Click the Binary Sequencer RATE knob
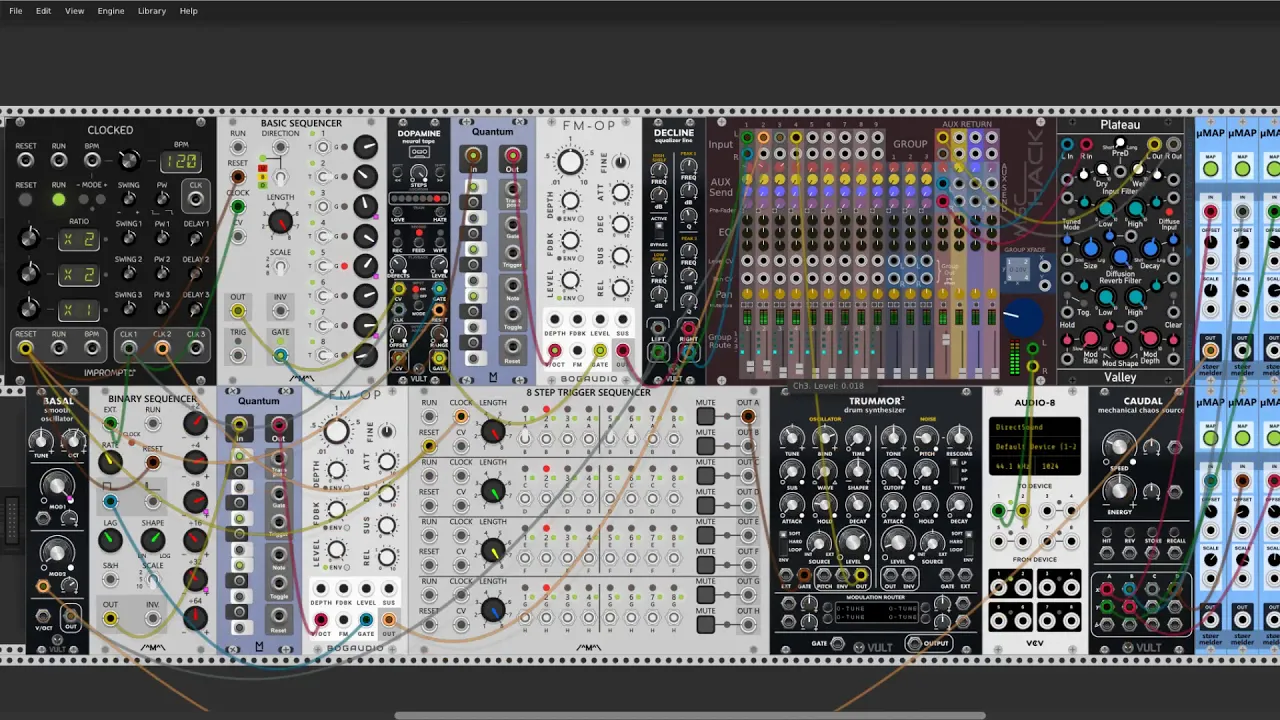 tap(109, 462)
